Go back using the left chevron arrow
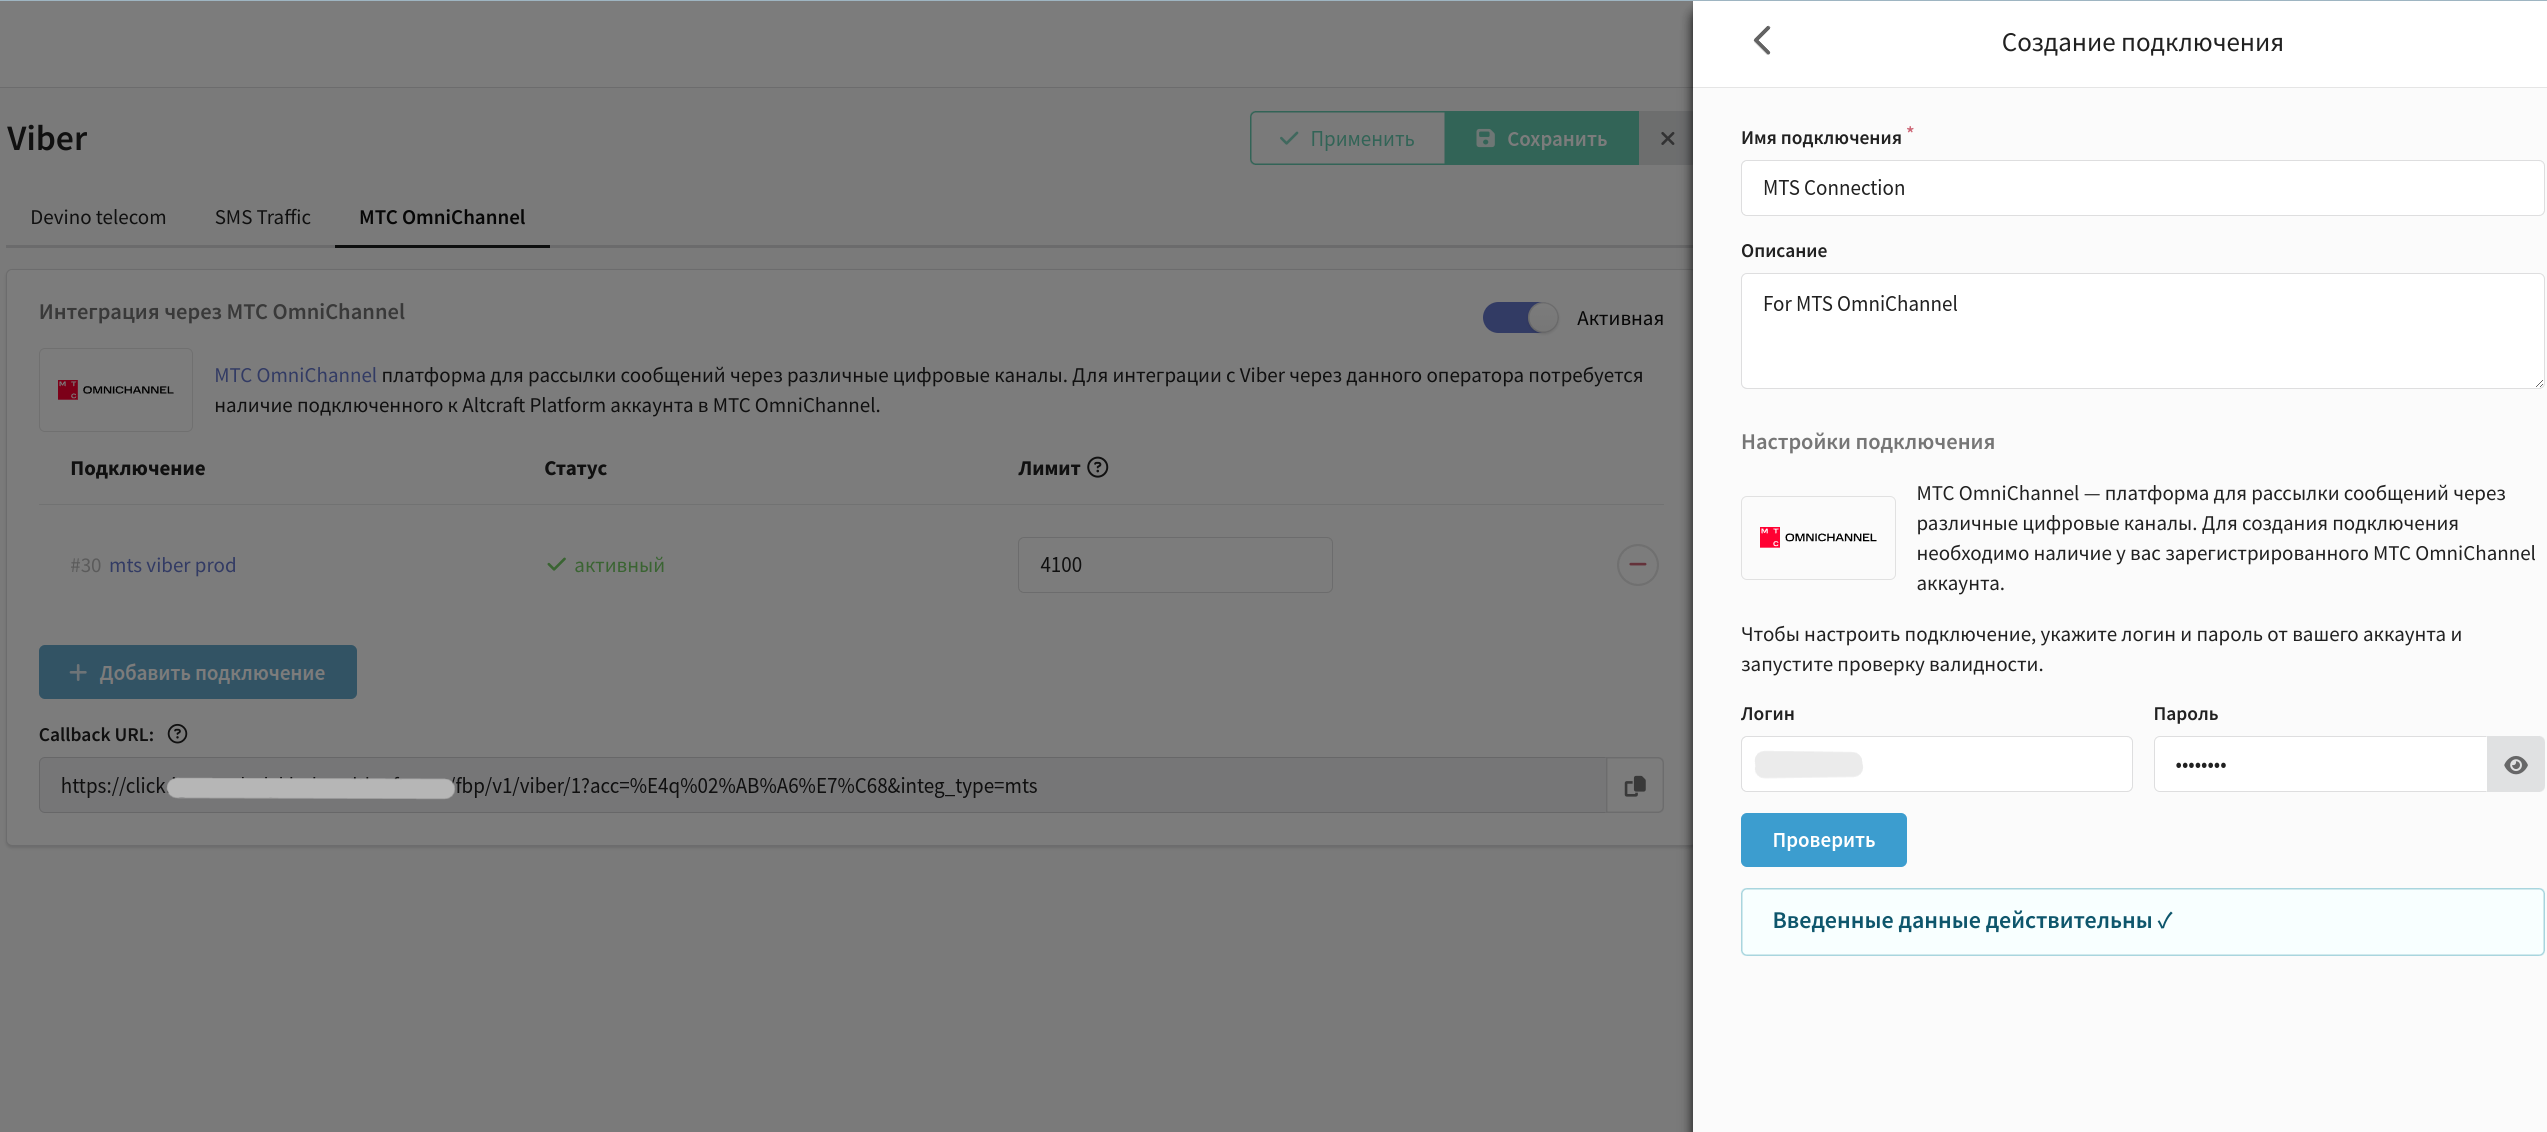2547x1132 pixels. point(1762,41)
